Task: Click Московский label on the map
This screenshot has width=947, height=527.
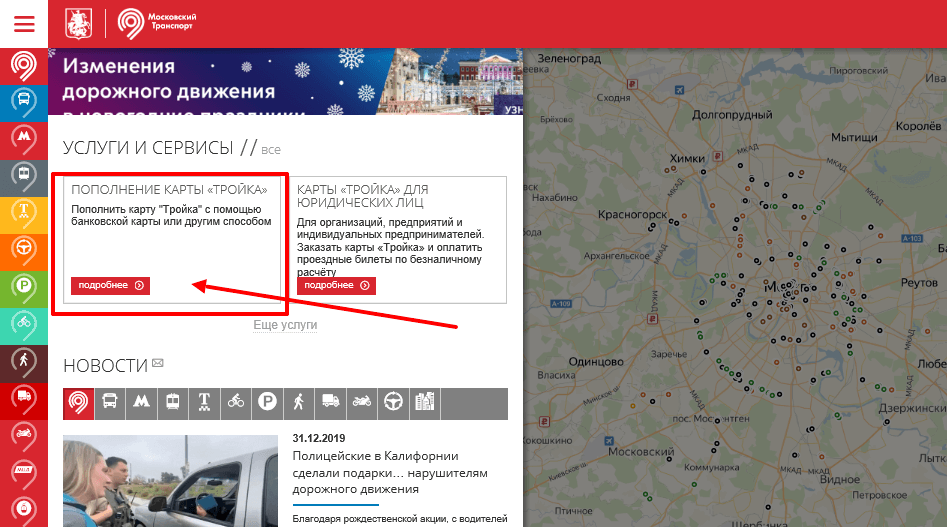Action: (x=641, y=452)
